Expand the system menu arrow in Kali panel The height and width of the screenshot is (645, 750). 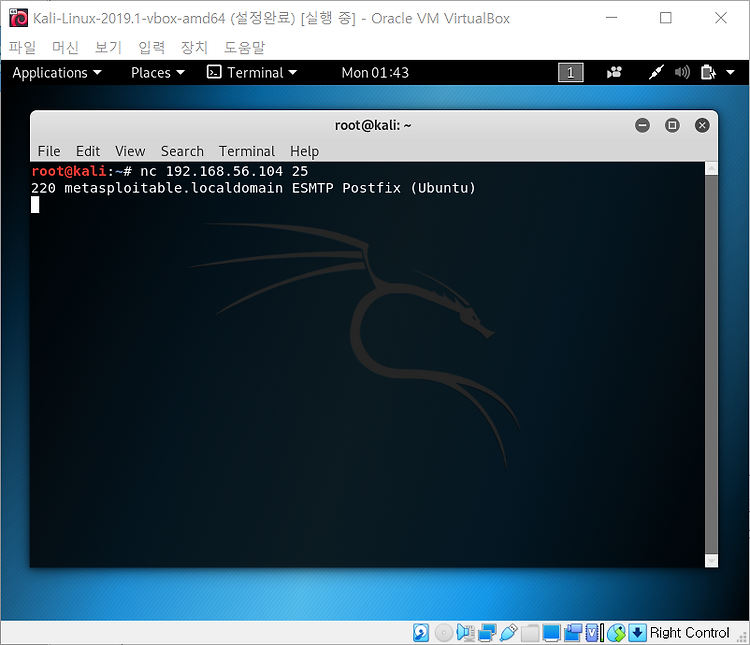[x=730, y=73]
